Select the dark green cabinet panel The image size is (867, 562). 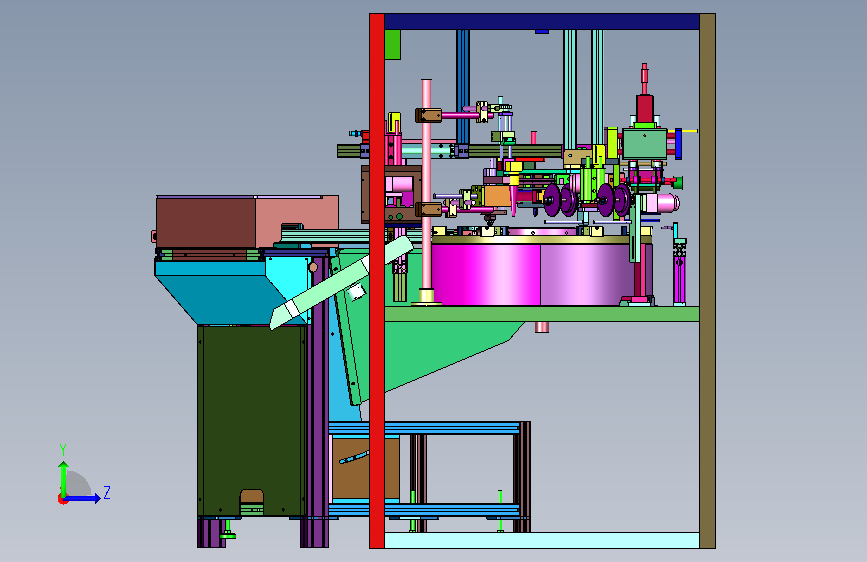(252, 420)
